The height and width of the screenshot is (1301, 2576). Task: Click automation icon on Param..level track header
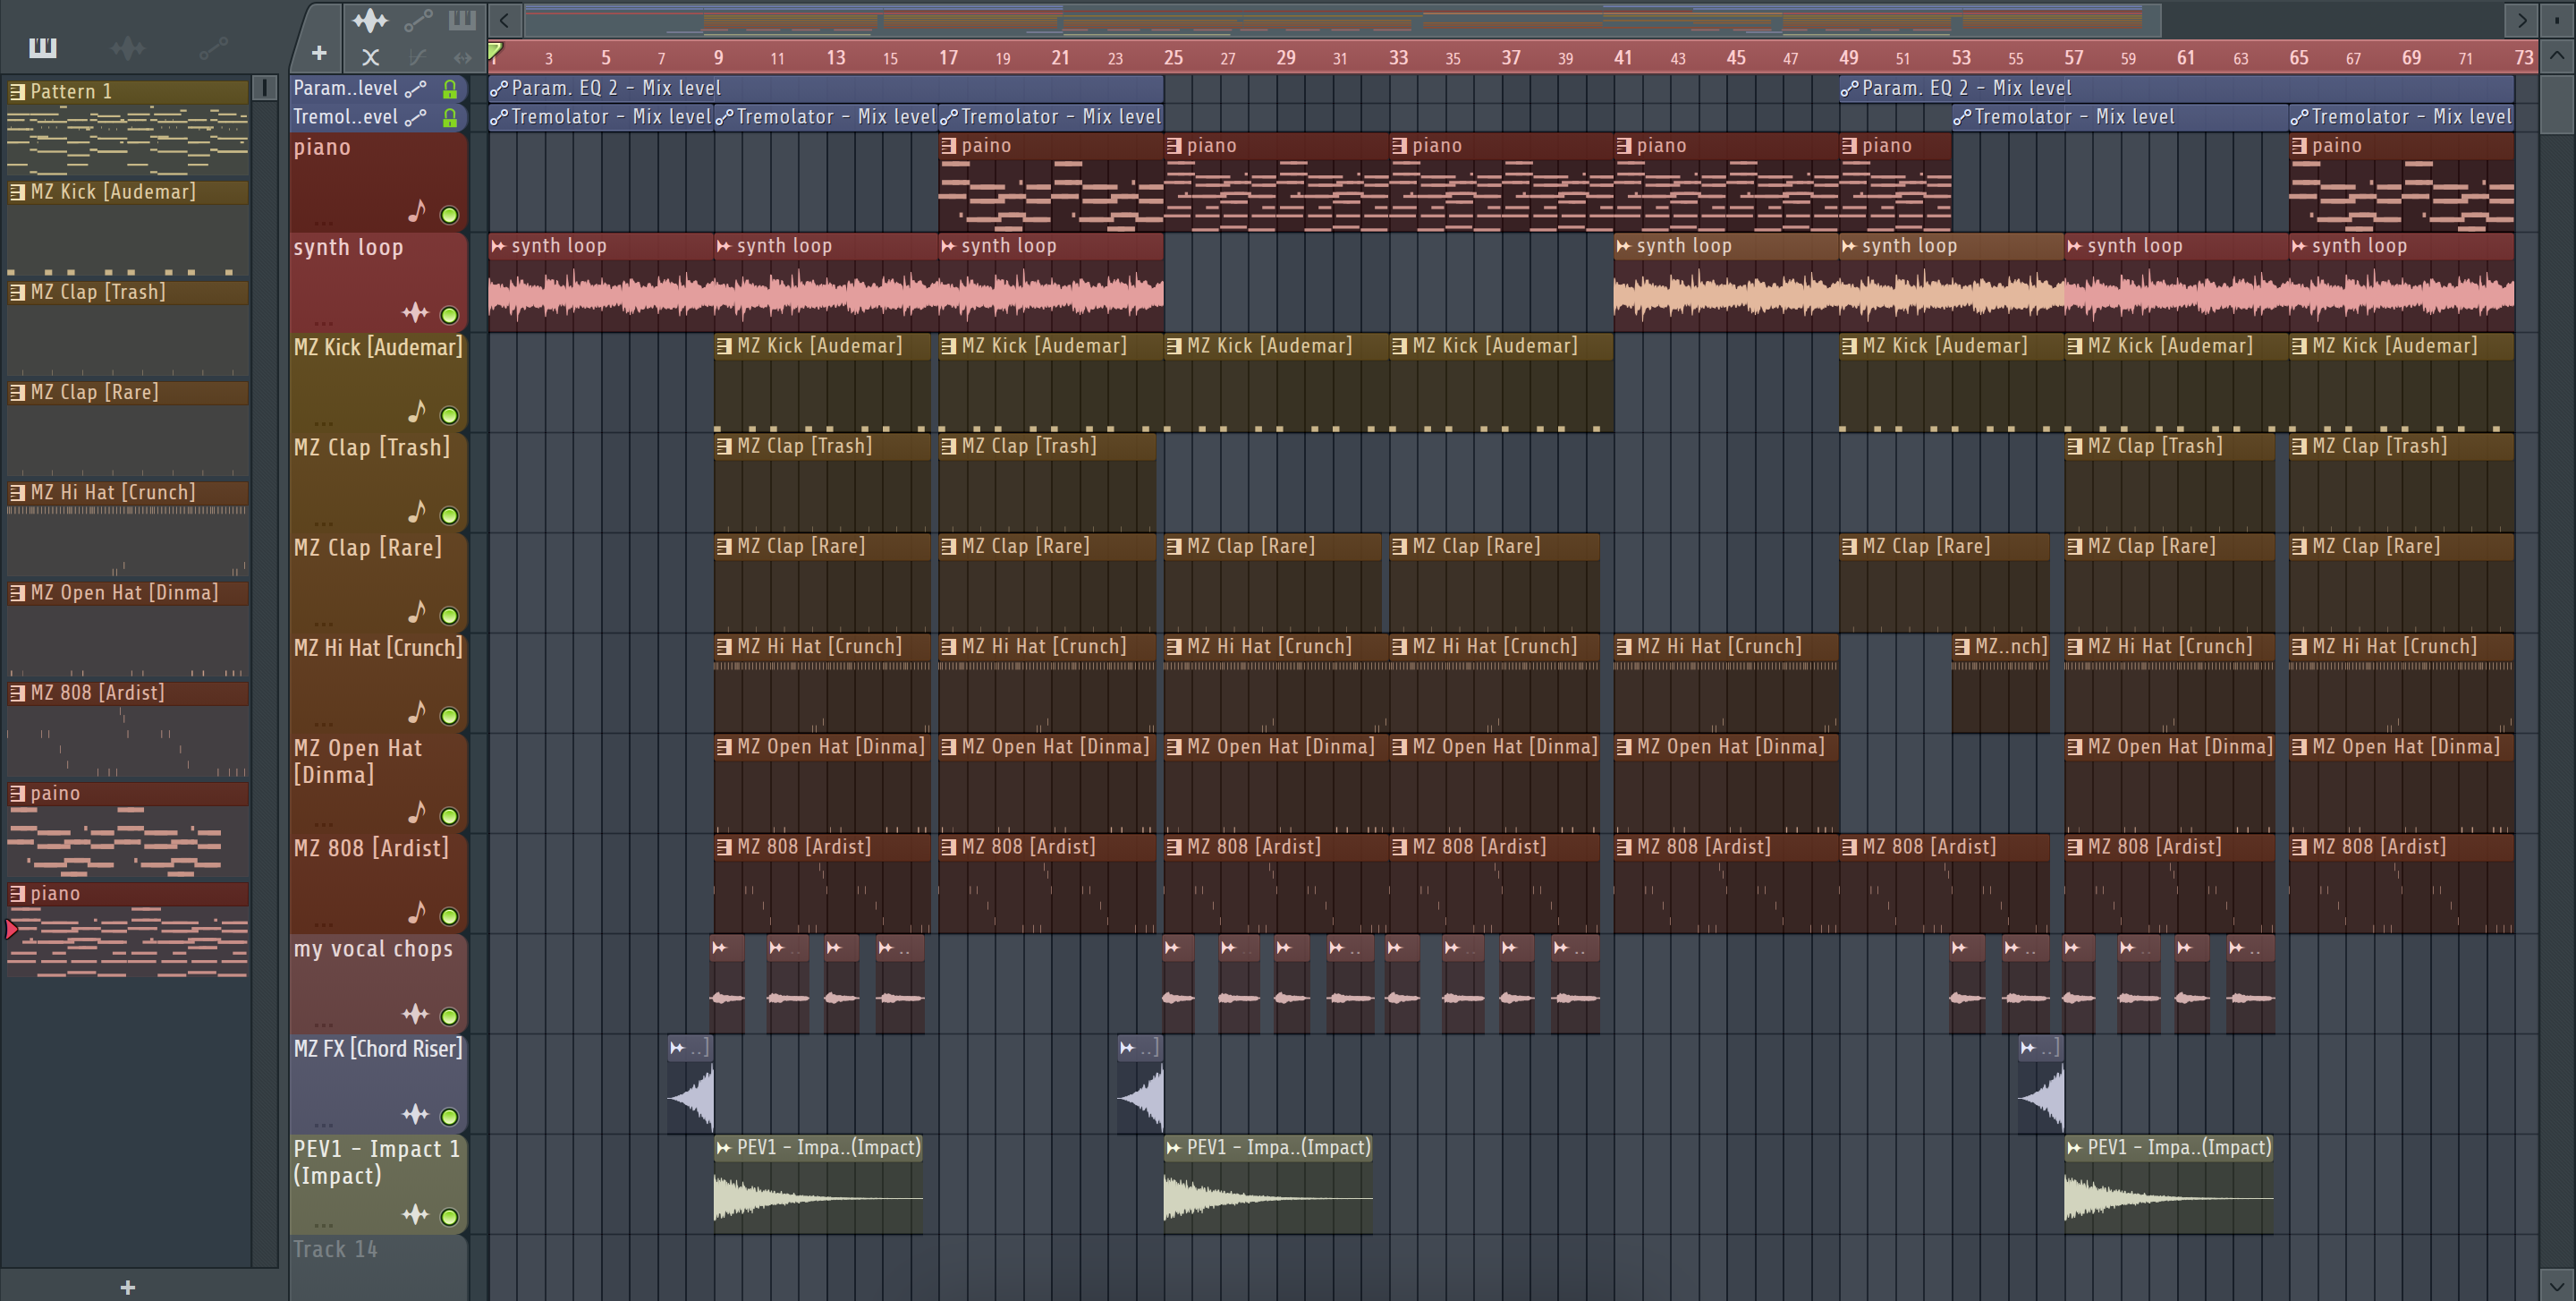coord(416,89)
